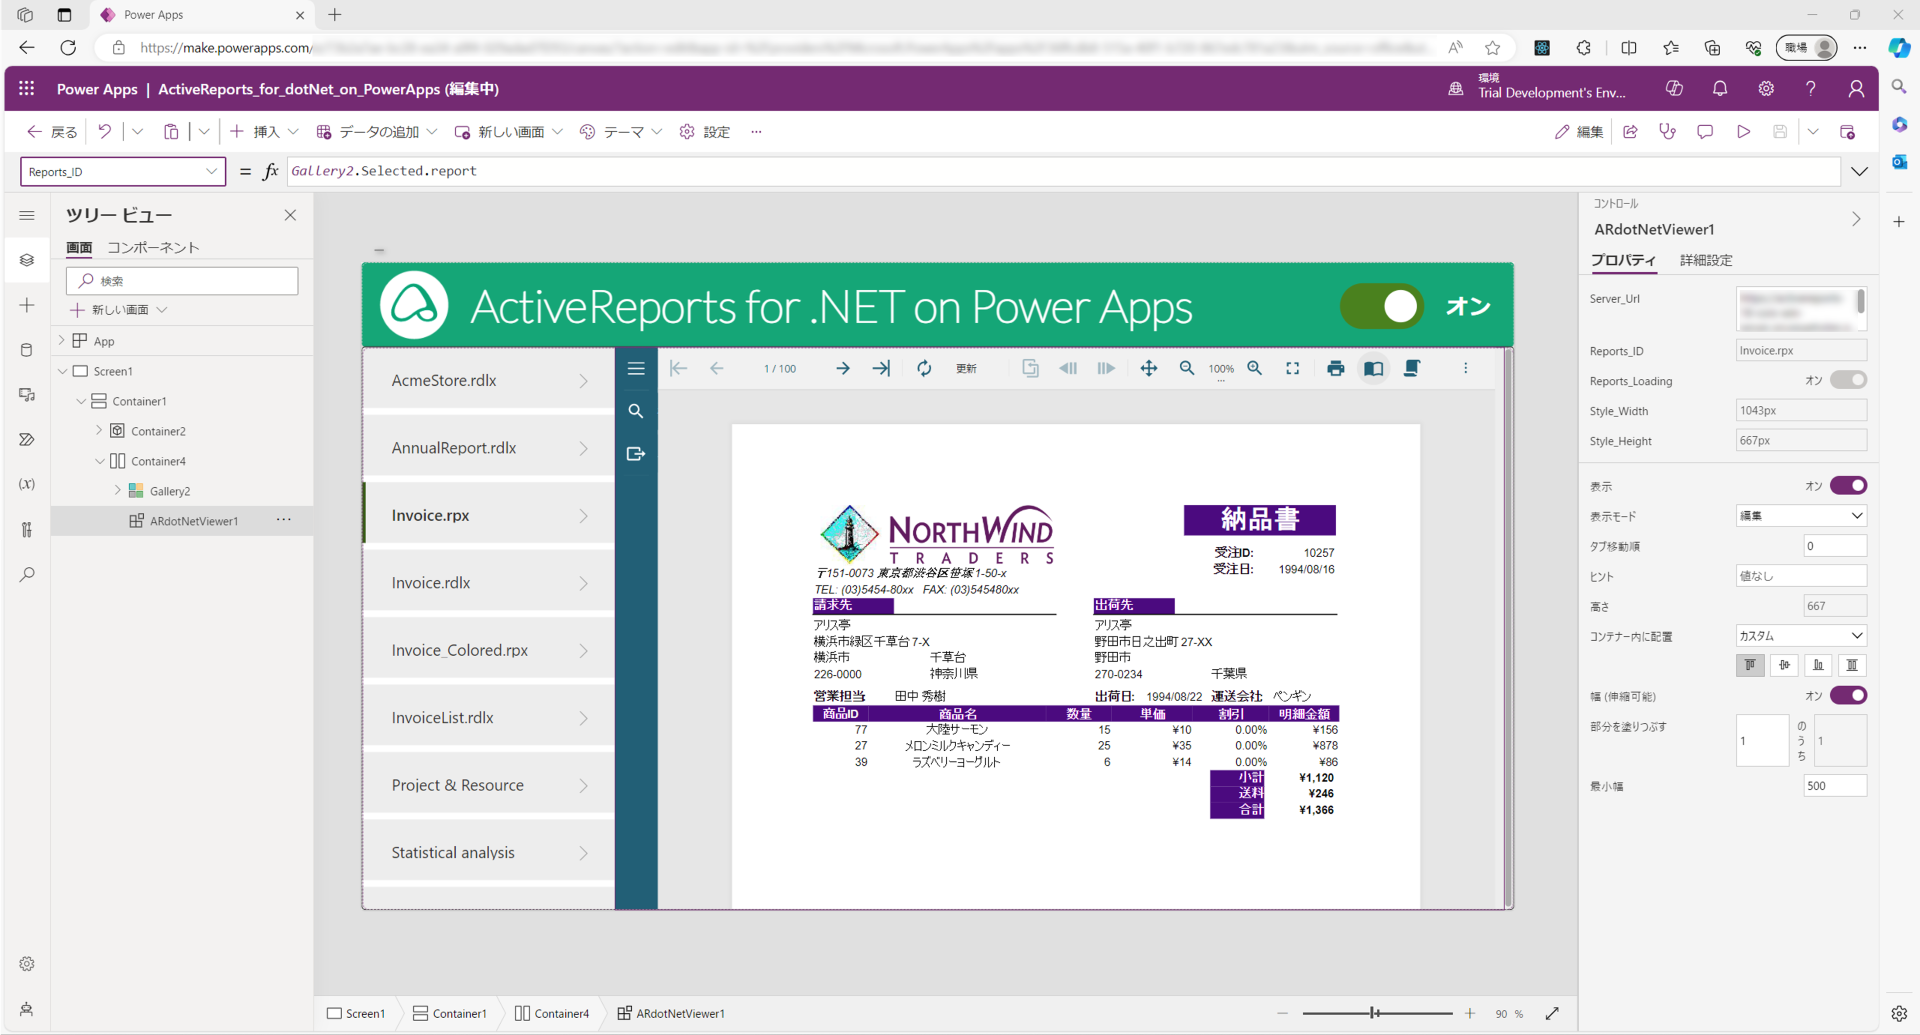
Task: Open the テーマ dropdown
Action: coord(621,131)
